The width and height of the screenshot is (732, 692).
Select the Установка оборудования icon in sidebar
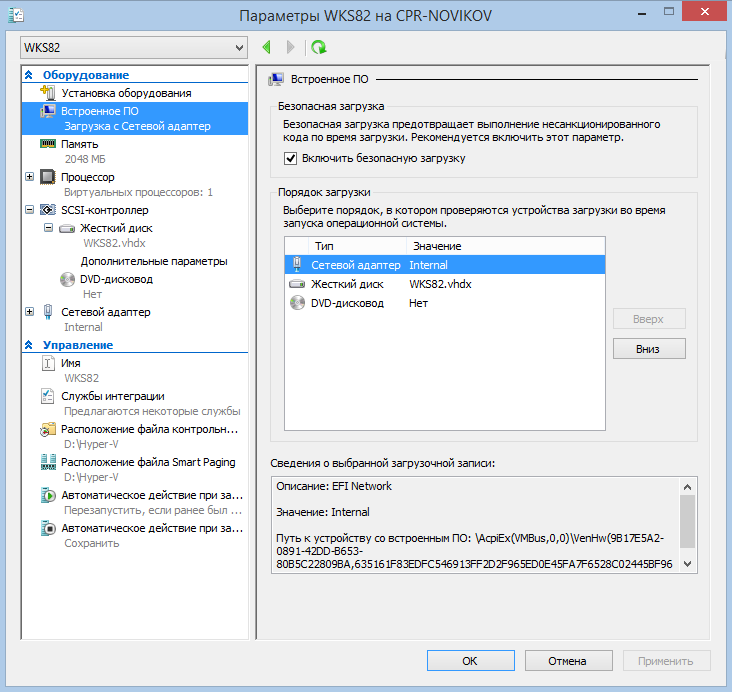pyautogui.click(x=48, y=93)
